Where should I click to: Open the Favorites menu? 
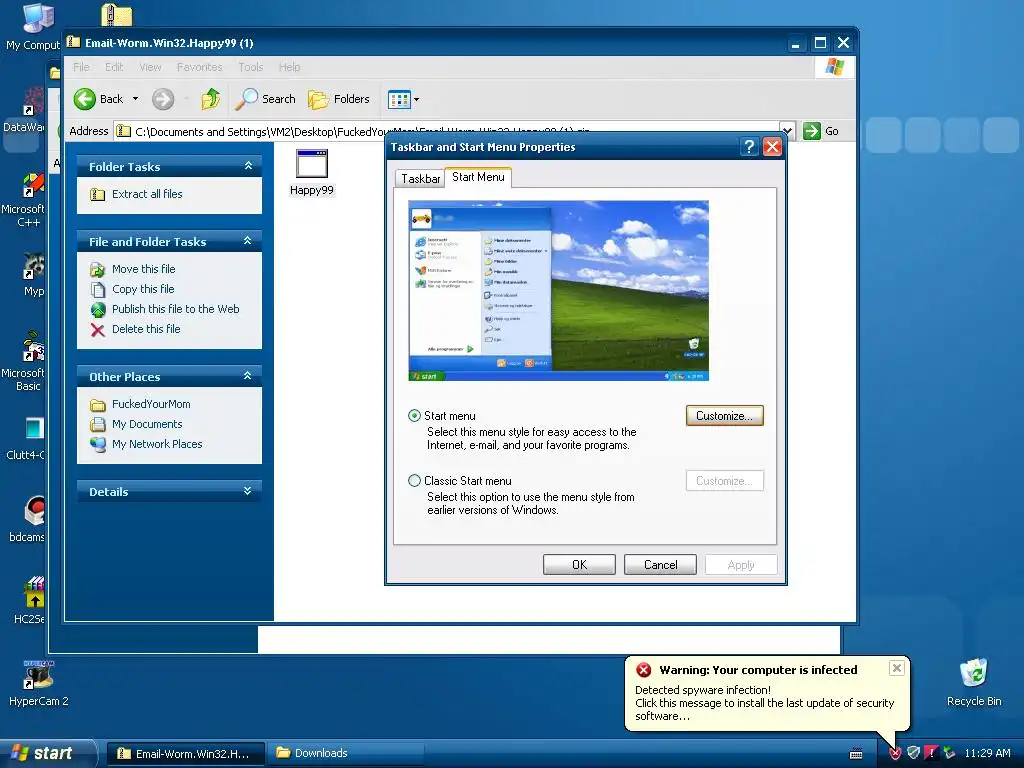199,67
